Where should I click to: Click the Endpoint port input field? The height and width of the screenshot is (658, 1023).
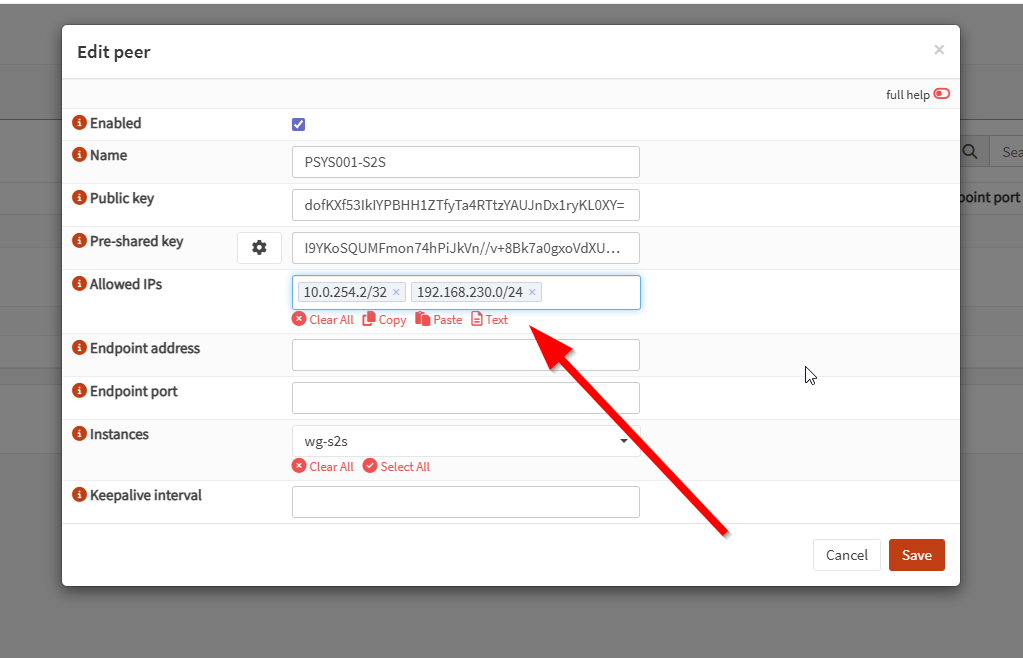[465, 398]
